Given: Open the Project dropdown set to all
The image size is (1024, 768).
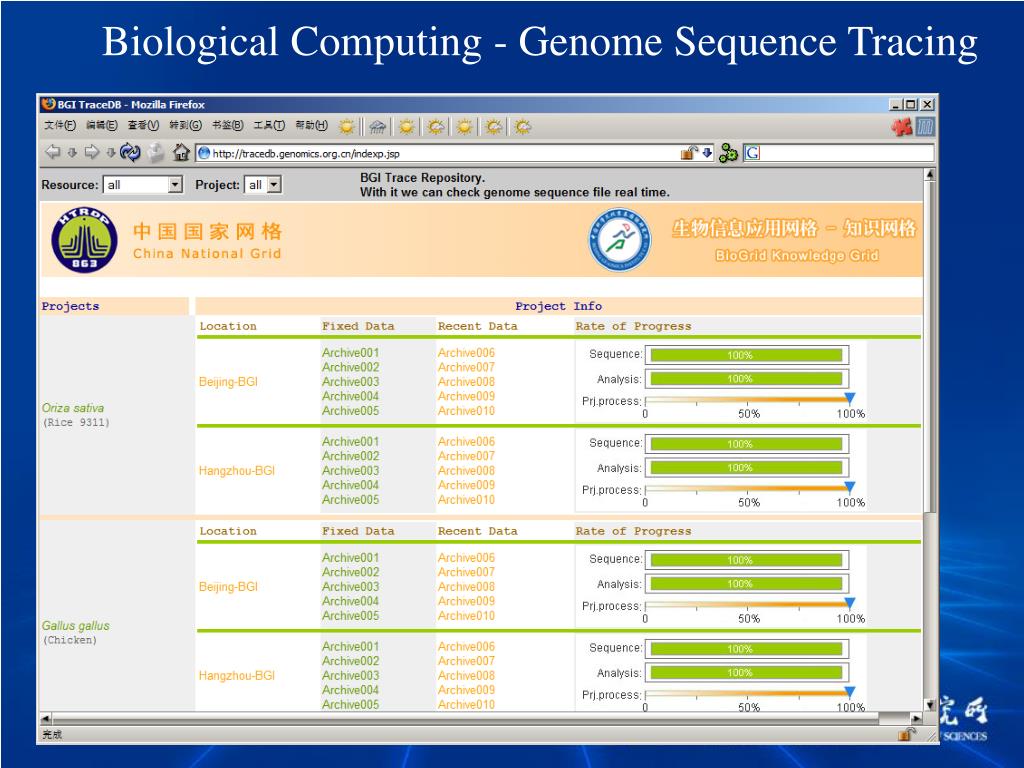Looking at the screenshot, I should (263, 185).
